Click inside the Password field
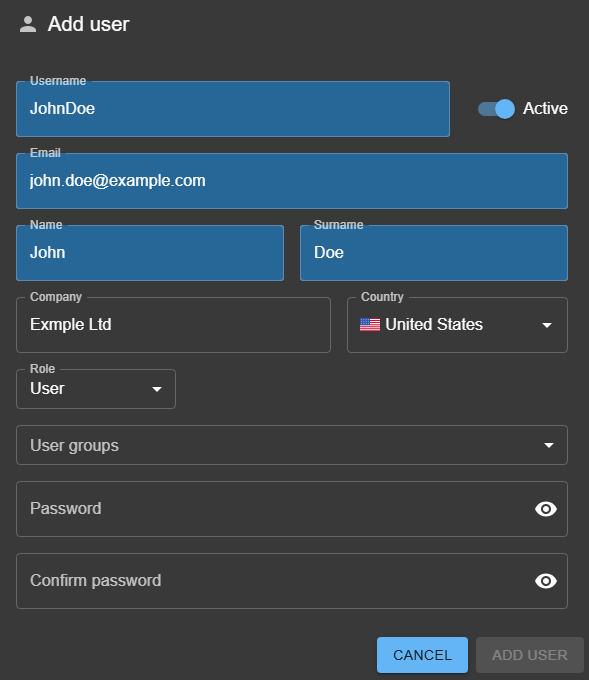The image size is (589, 680). coord(292,509)
